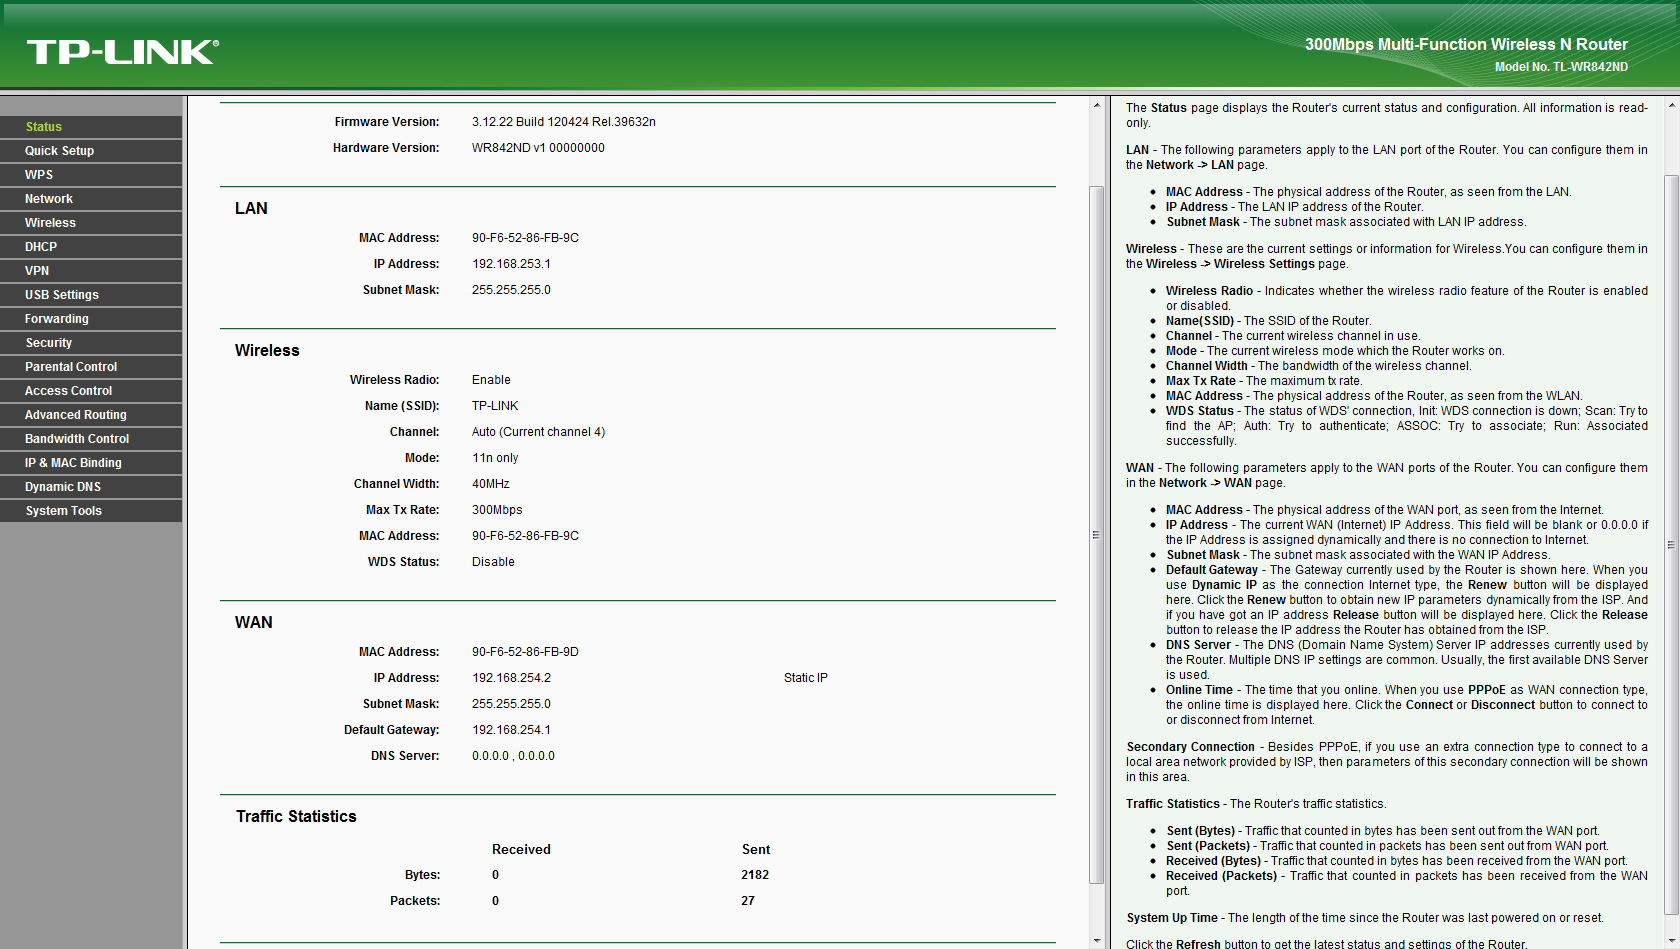Click down arrow of help panel scrollbar
The height and width of the screenshot is (949, 1680).
pos(1671,941)
